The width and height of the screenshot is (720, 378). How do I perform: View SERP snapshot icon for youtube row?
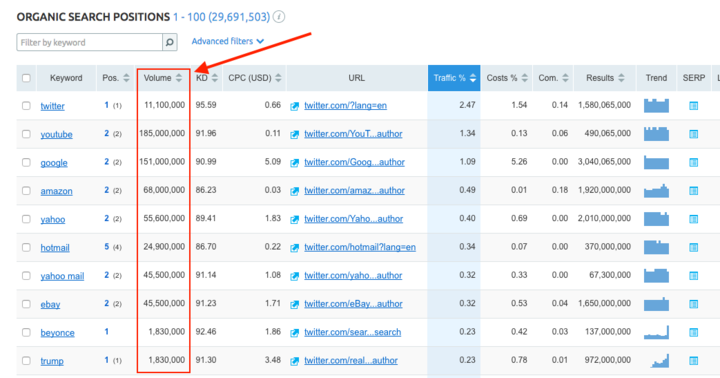[x=693, y=134]
